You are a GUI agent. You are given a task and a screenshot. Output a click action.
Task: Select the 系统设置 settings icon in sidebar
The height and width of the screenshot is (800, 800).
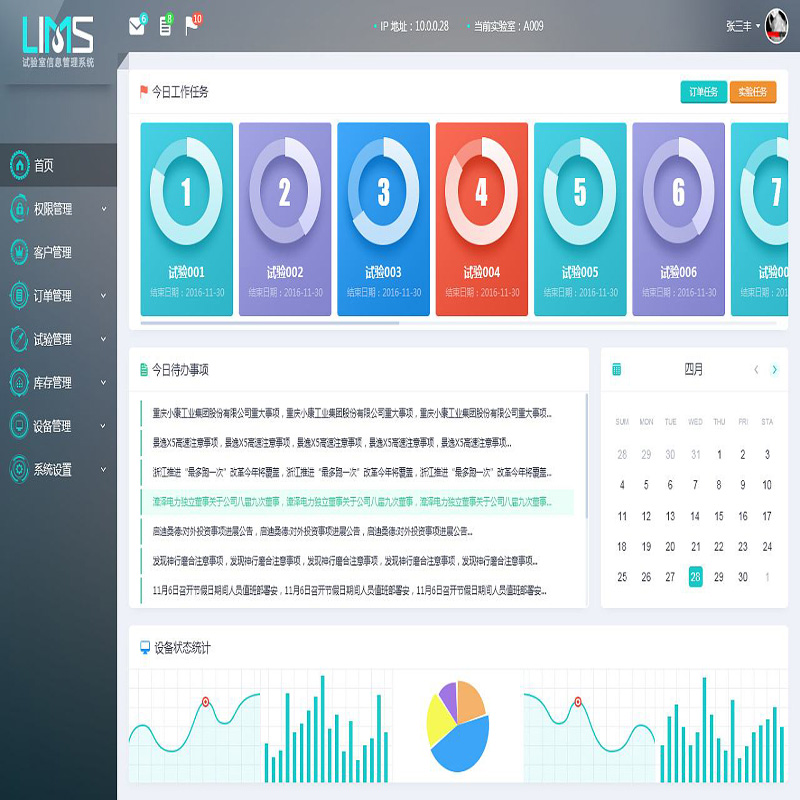(21, 469)
